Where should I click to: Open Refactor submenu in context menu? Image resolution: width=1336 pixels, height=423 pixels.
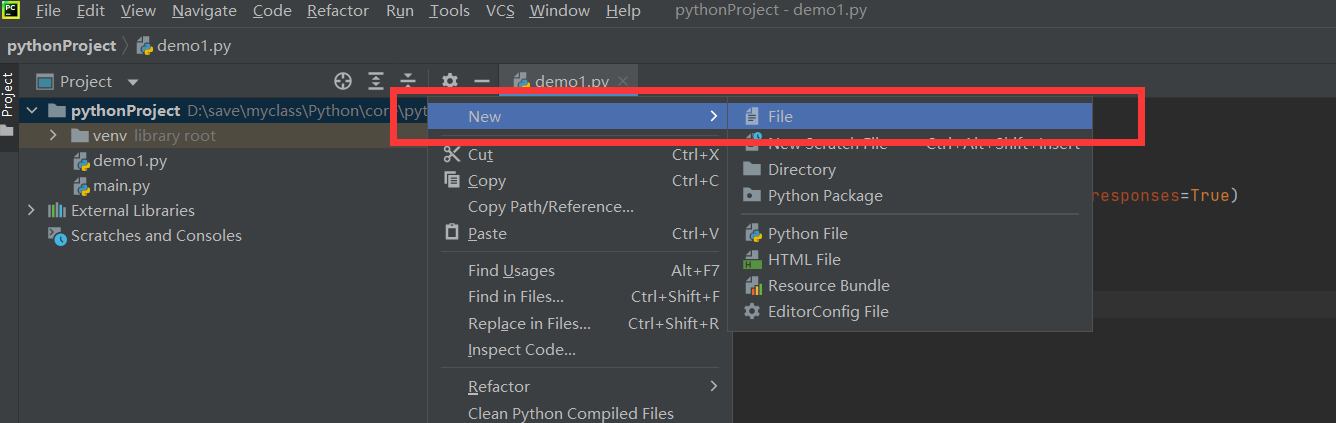[x=579, y=387]
